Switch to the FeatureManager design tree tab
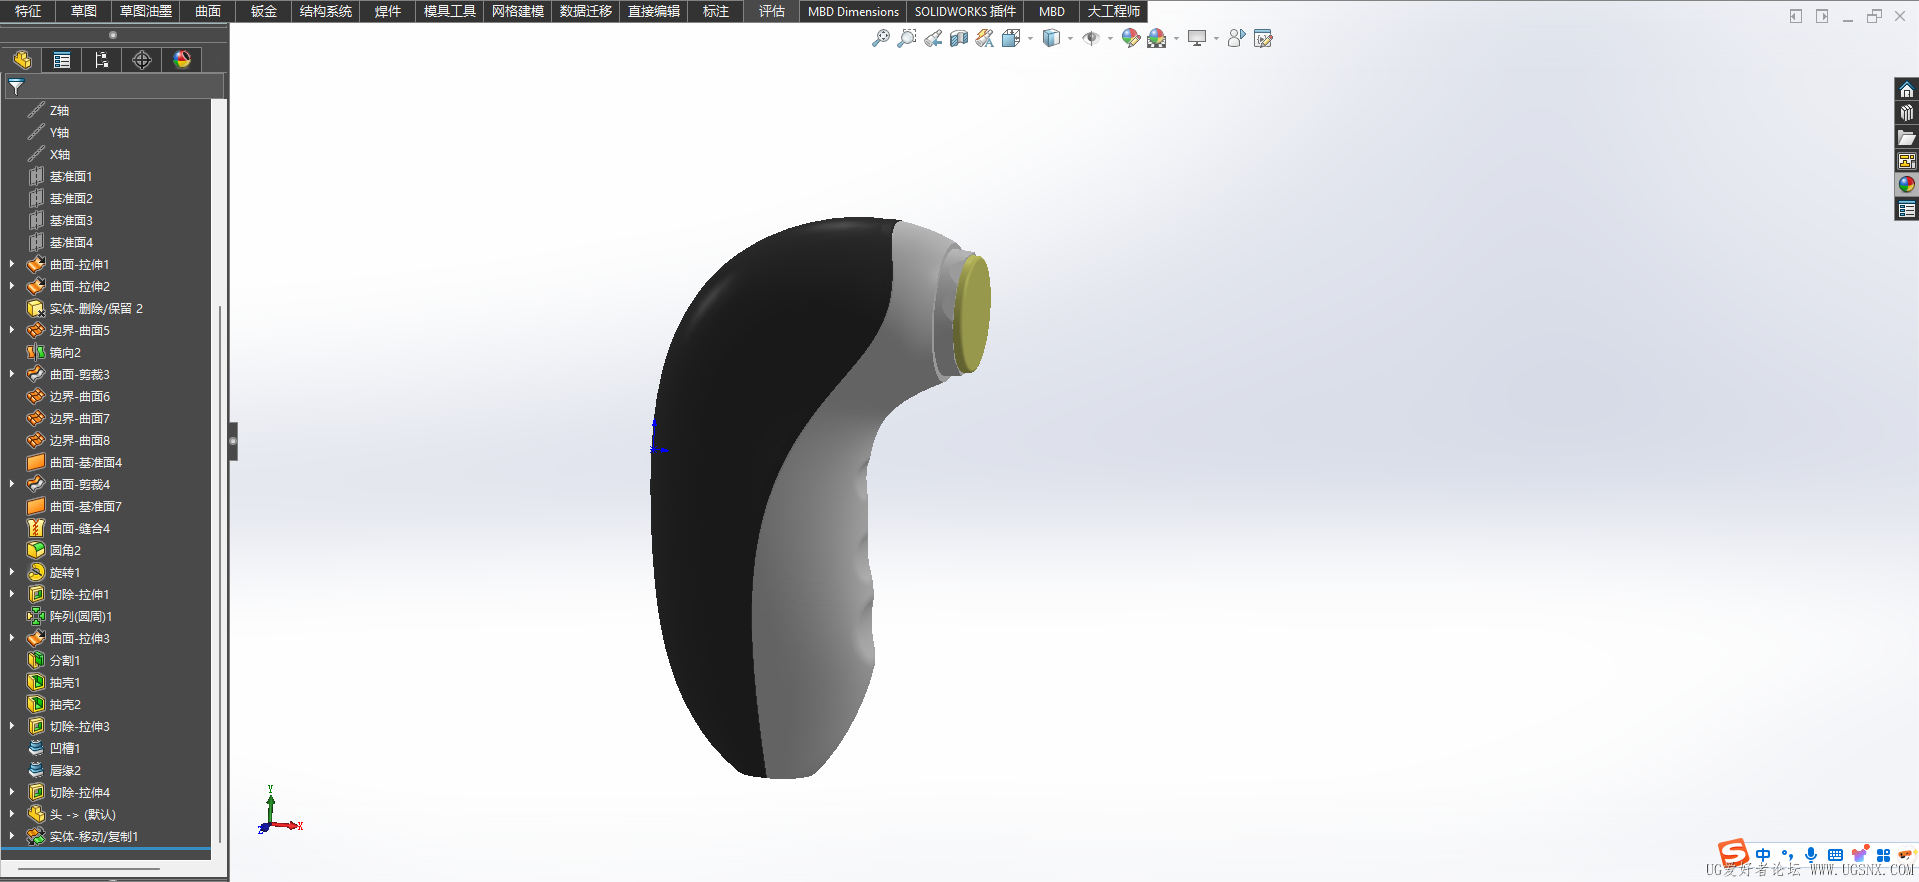 point(22,60)
